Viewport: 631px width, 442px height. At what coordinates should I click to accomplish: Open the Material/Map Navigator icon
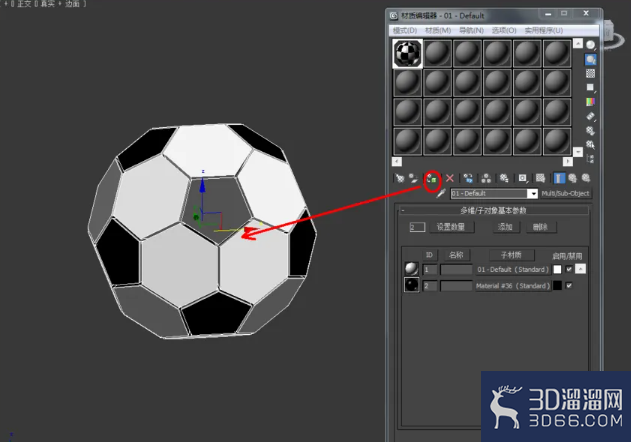[590, 158]
